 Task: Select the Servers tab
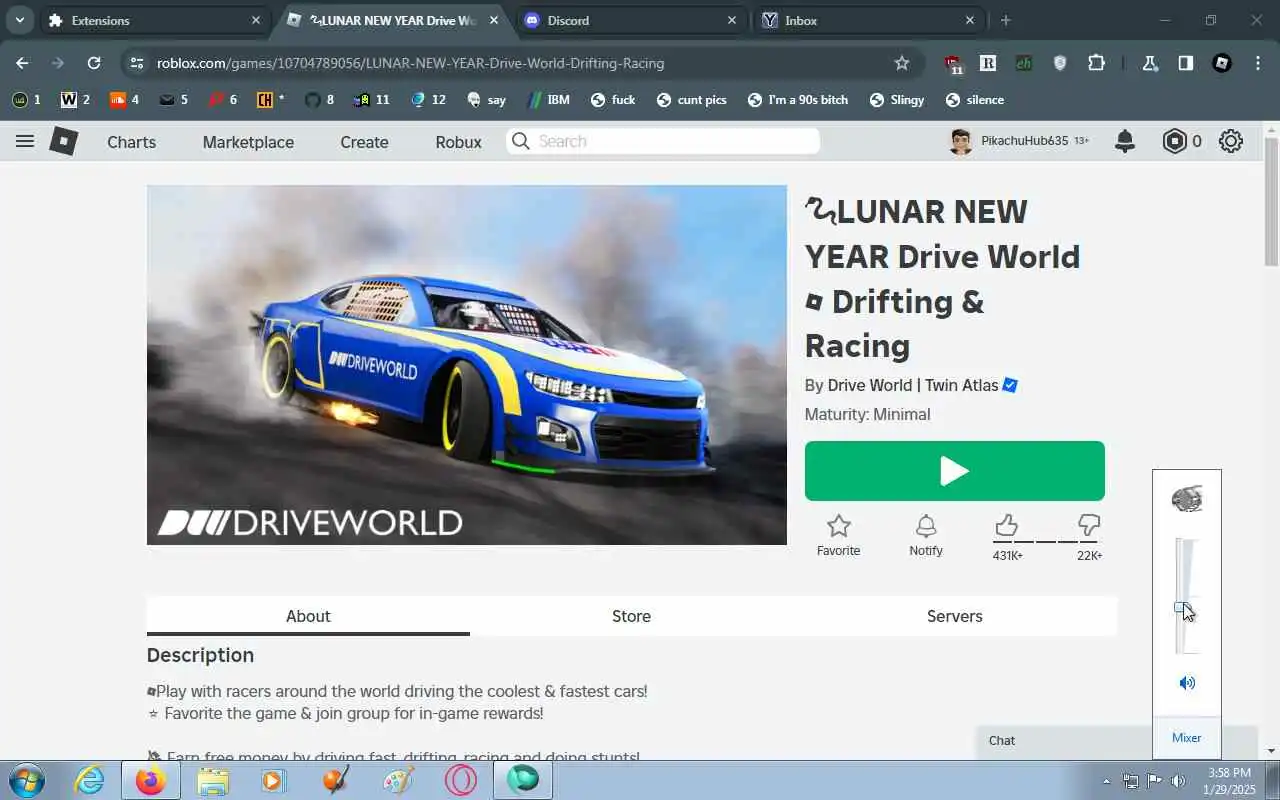(x=955, y=616)
